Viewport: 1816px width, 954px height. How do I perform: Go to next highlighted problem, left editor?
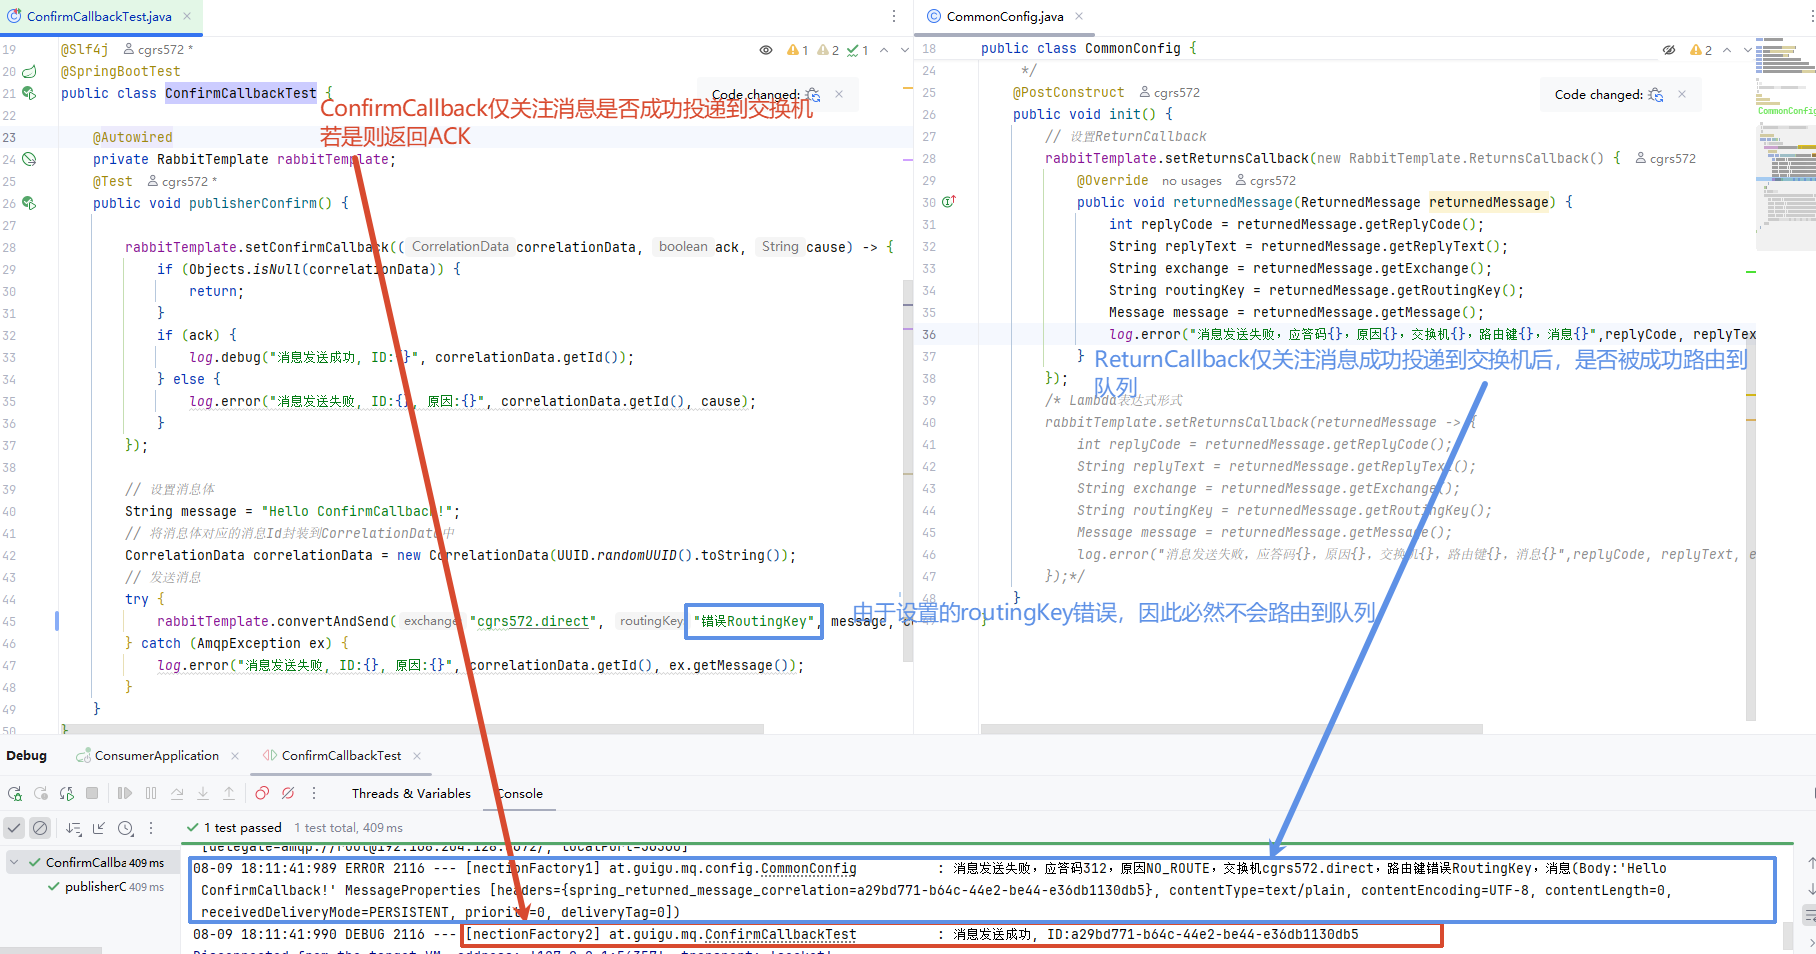[905, 49]
